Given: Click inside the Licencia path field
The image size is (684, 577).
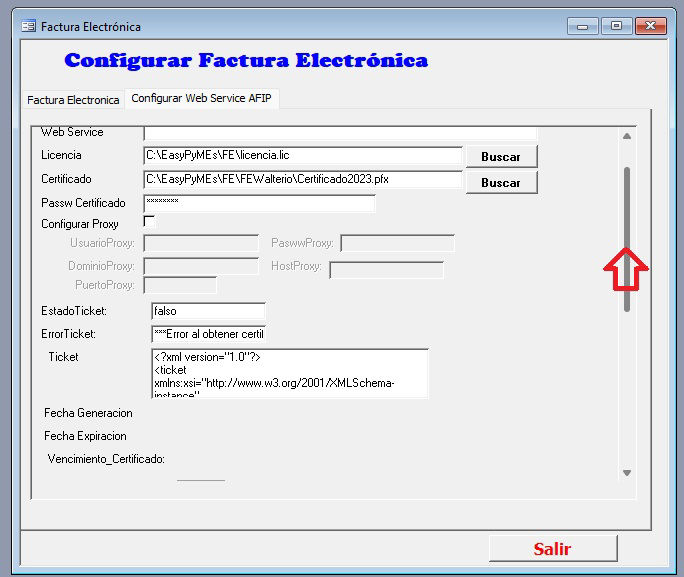Looking at the screenshot, I should pos(302,156).
